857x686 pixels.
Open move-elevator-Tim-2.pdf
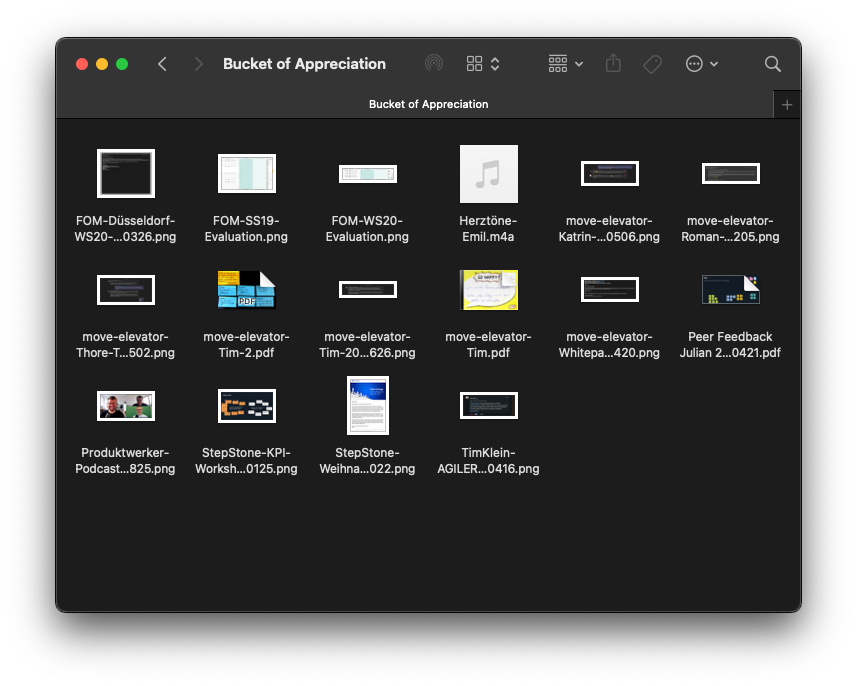(246, 289)
